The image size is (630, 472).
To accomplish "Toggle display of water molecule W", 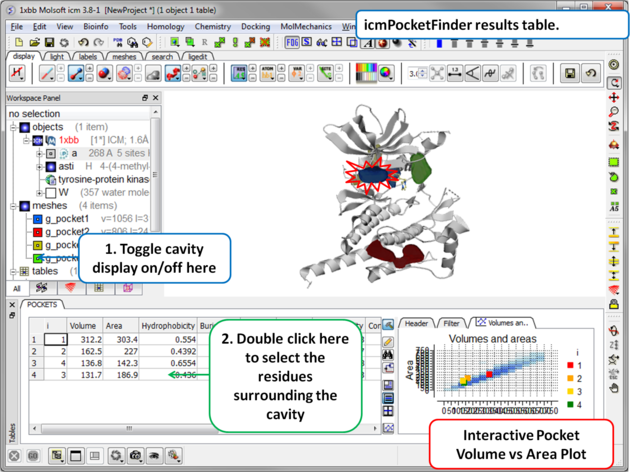I will pyautogui.click(x=50, y=193).
